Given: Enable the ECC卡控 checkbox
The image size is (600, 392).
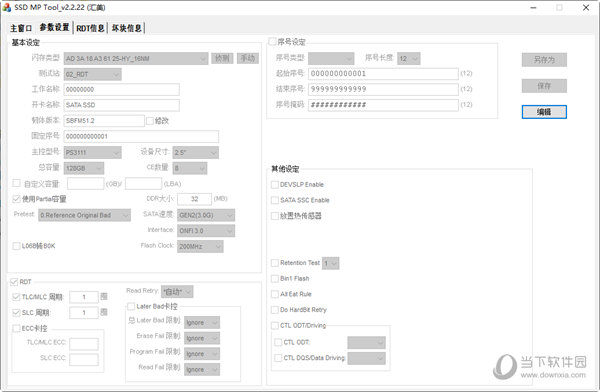Looking at the screenshot, I should [x=16, y=328].
